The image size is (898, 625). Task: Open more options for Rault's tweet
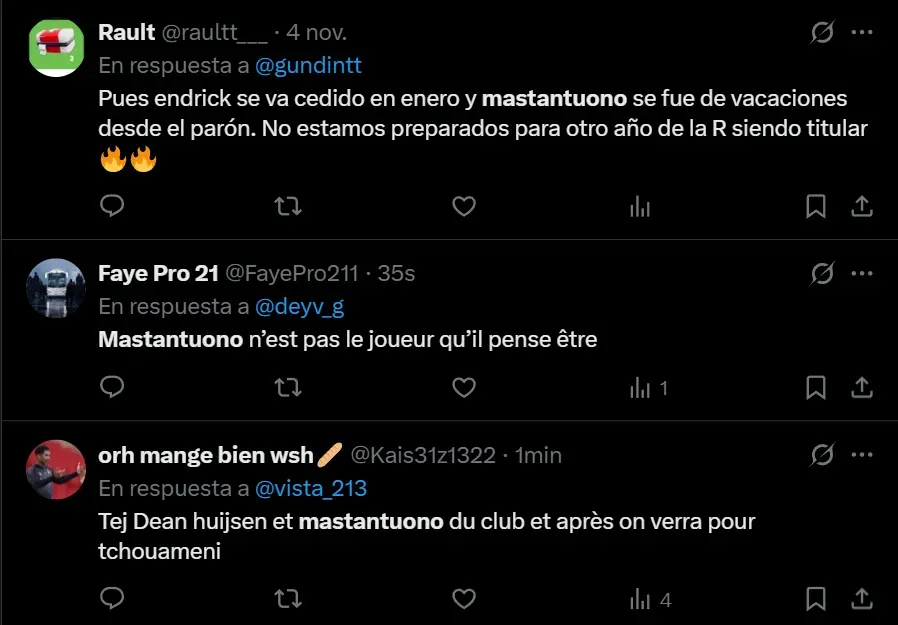pyautogui.click(x=862, y=33)
